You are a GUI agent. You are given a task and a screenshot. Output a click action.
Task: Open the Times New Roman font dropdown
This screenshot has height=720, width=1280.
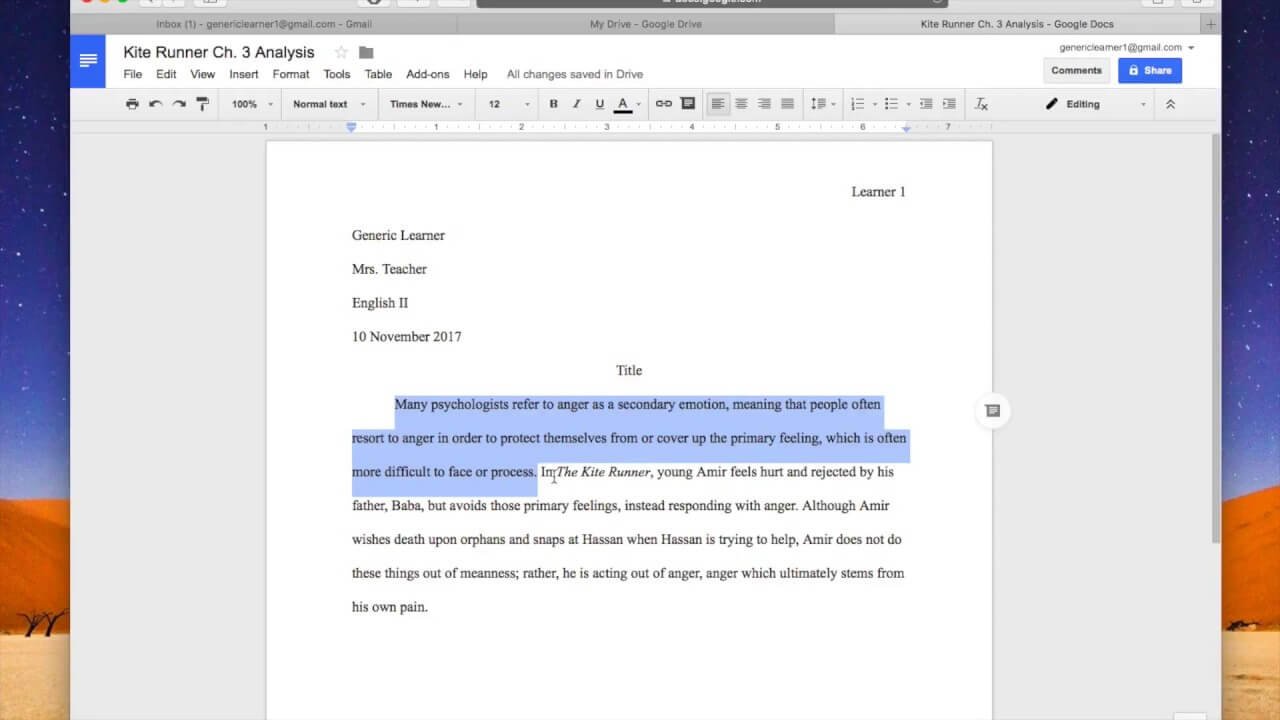427,104
